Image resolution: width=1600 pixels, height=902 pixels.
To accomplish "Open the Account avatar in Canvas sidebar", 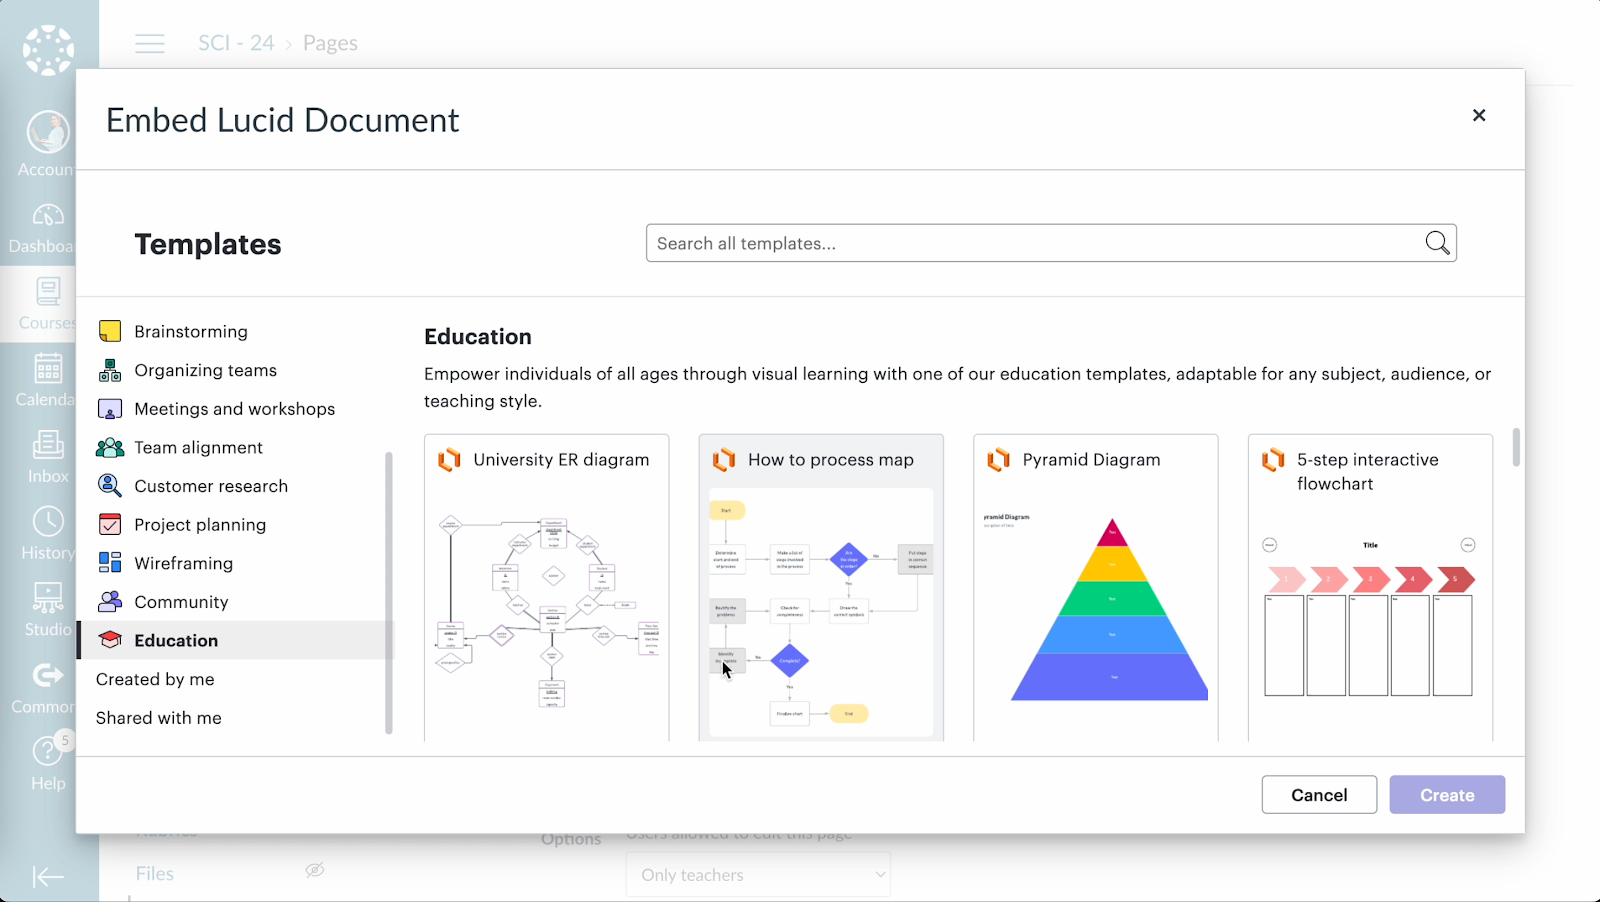I will tap(48, 132).
